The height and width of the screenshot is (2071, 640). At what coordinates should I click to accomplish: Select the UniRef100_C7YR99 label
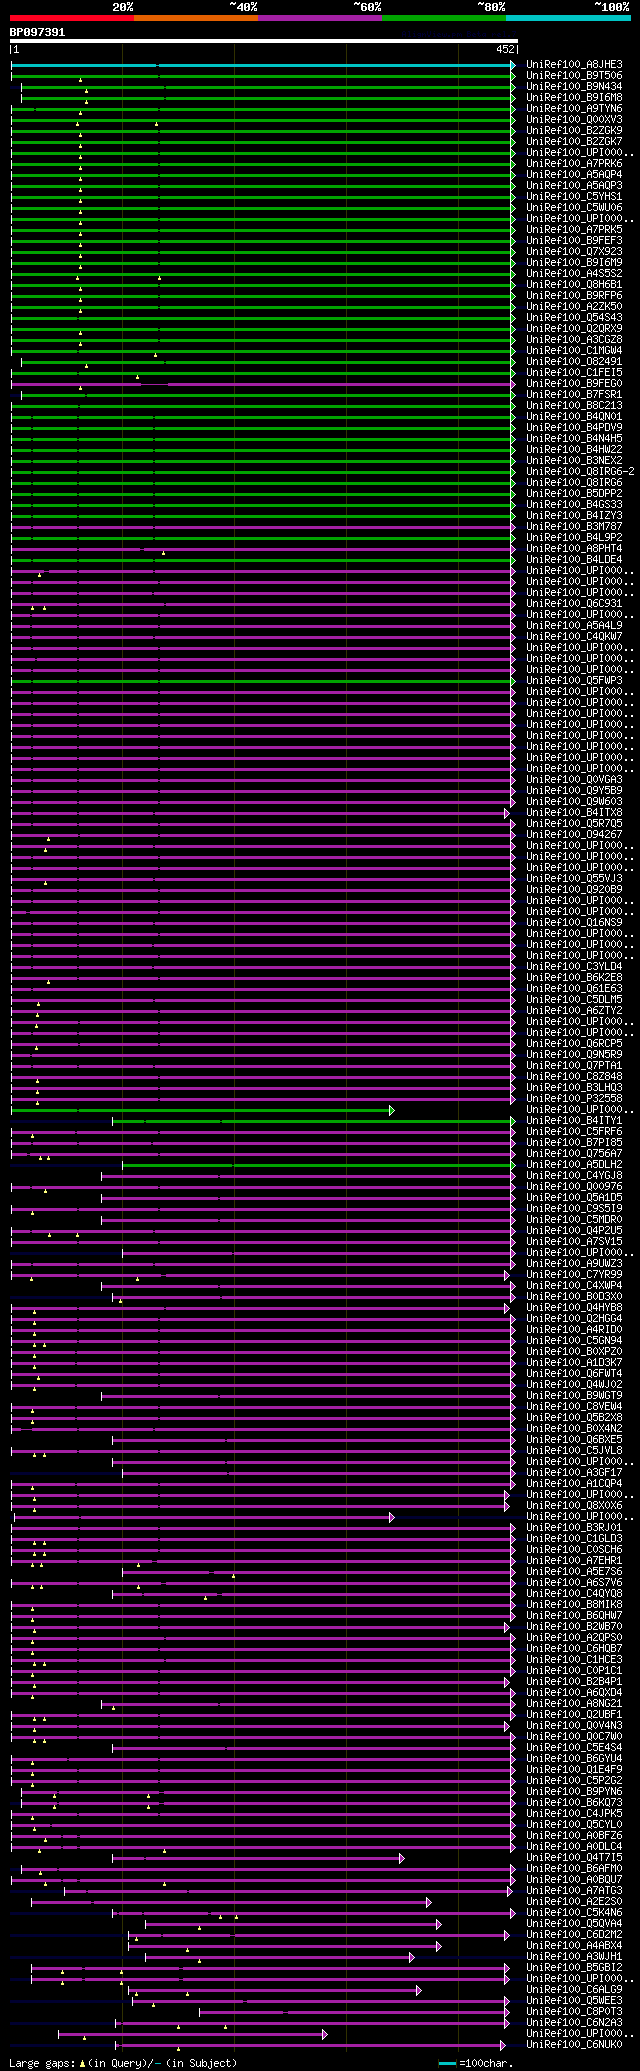point(574,1275)
